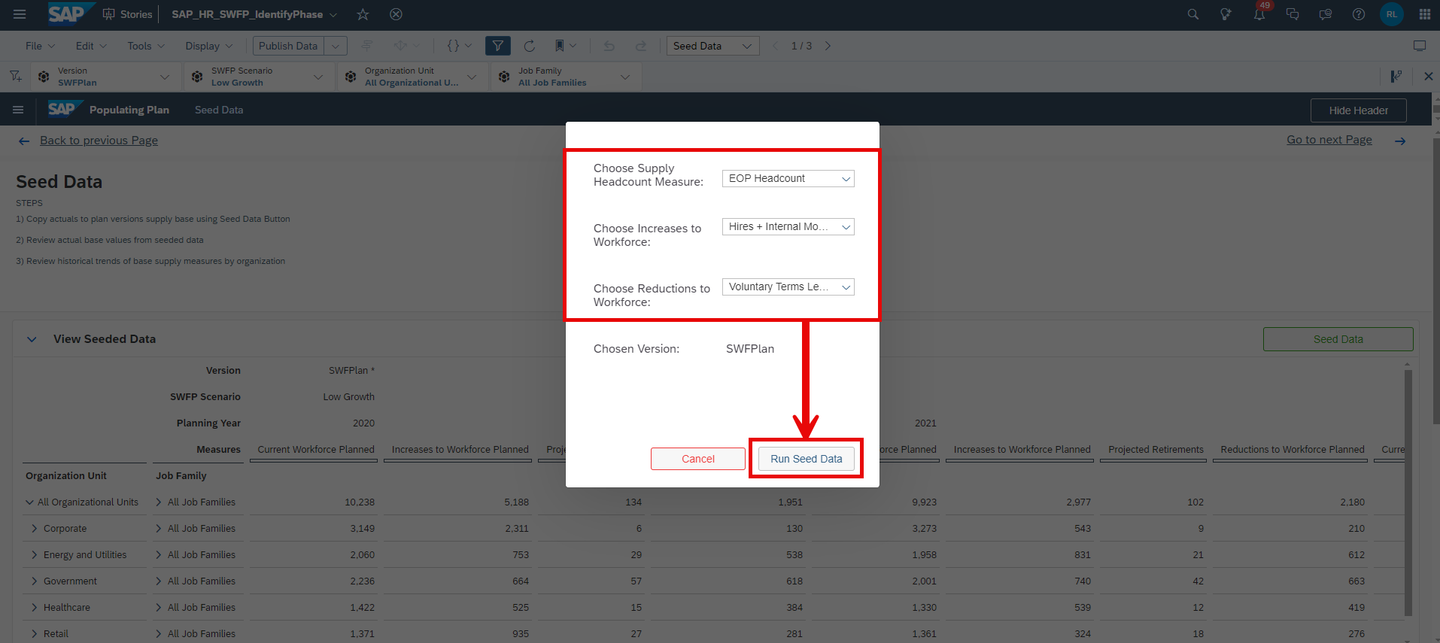Open the Display menu
Viewport: 1440px width, 643px height.
click(x=209, y=46)
